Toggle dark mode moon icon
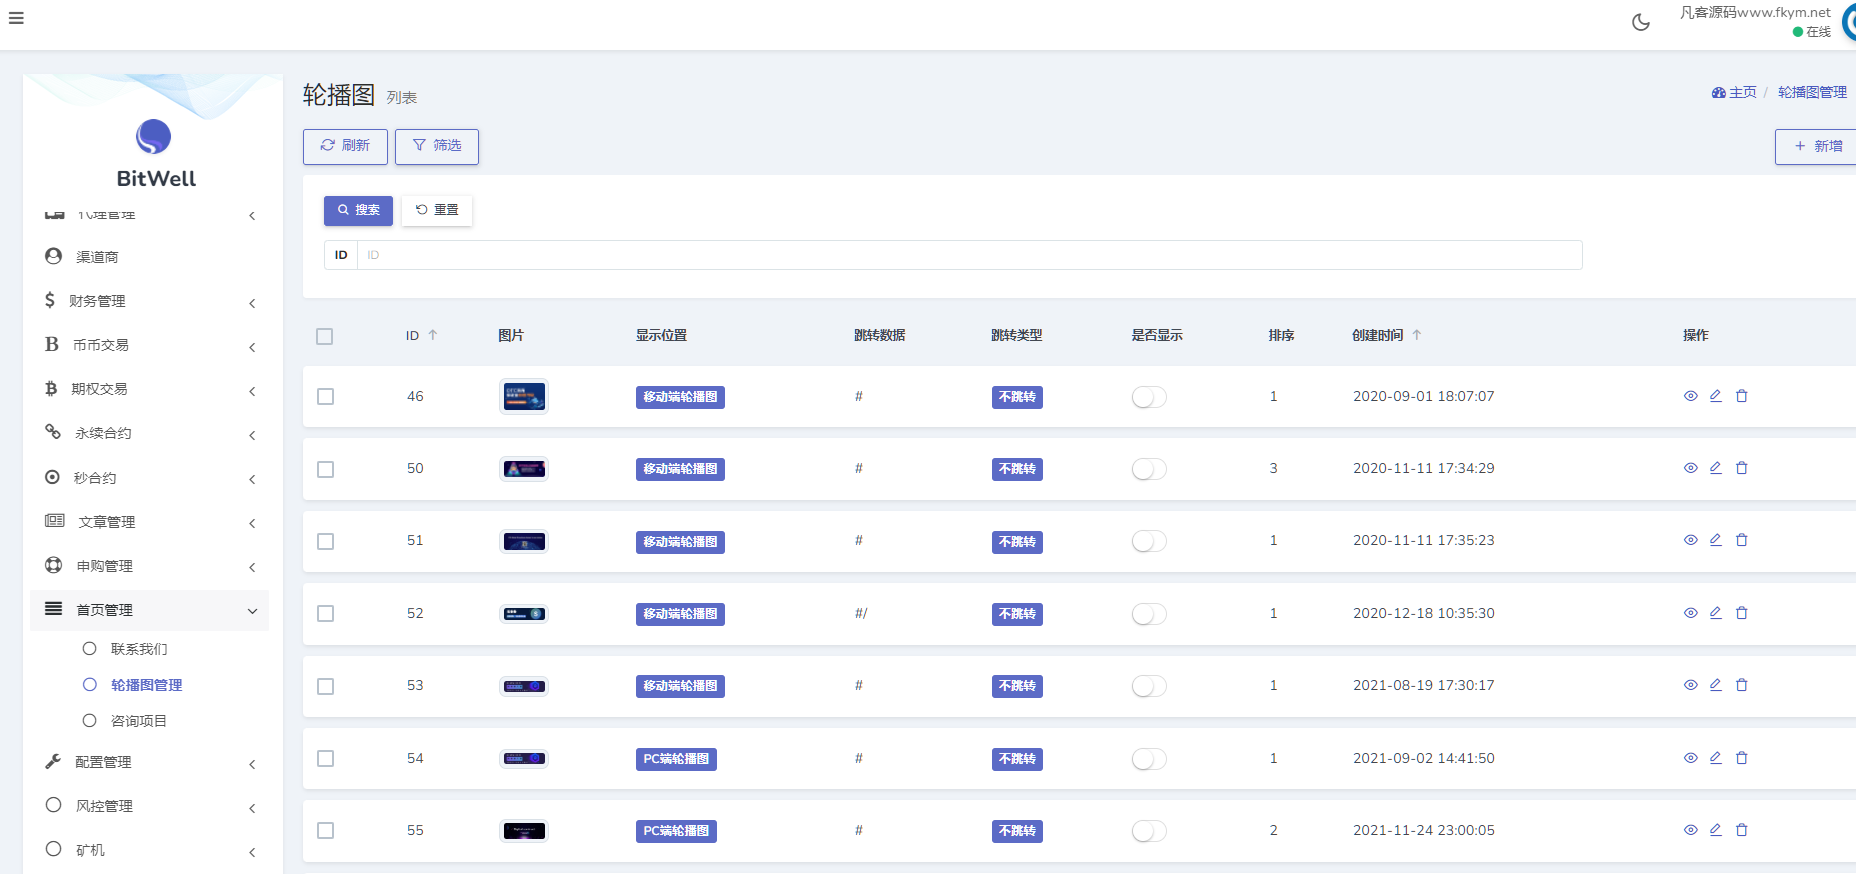This screenshot has height=874, width=1856. (x=1640, y=22)
